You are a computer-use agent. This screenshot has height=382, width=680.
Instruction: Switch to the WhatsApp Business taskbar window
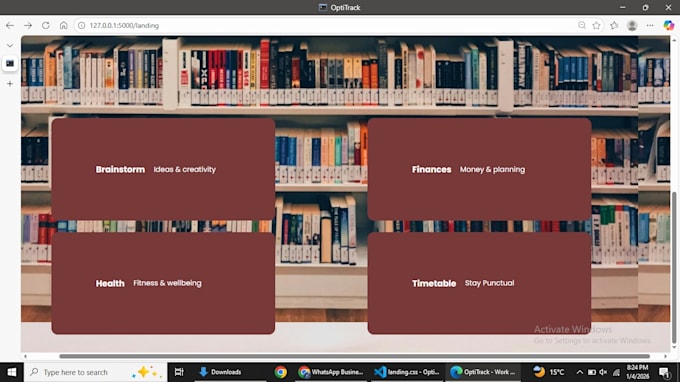pyautogui.click(x=331, y=372)
